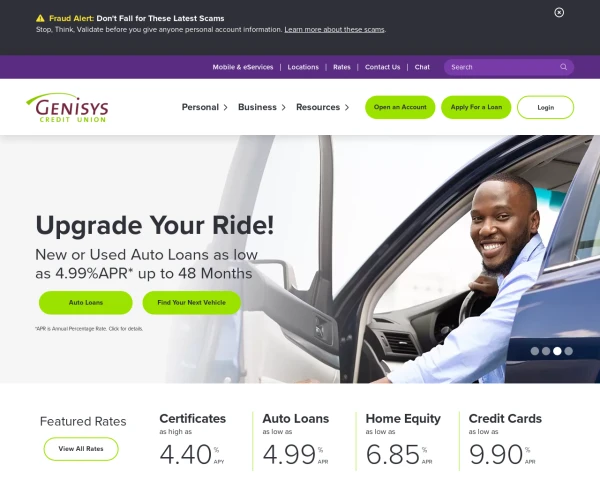Go to the Rates page
The height and width of the screenshot is (480, 600).
(x=342, y=67)
